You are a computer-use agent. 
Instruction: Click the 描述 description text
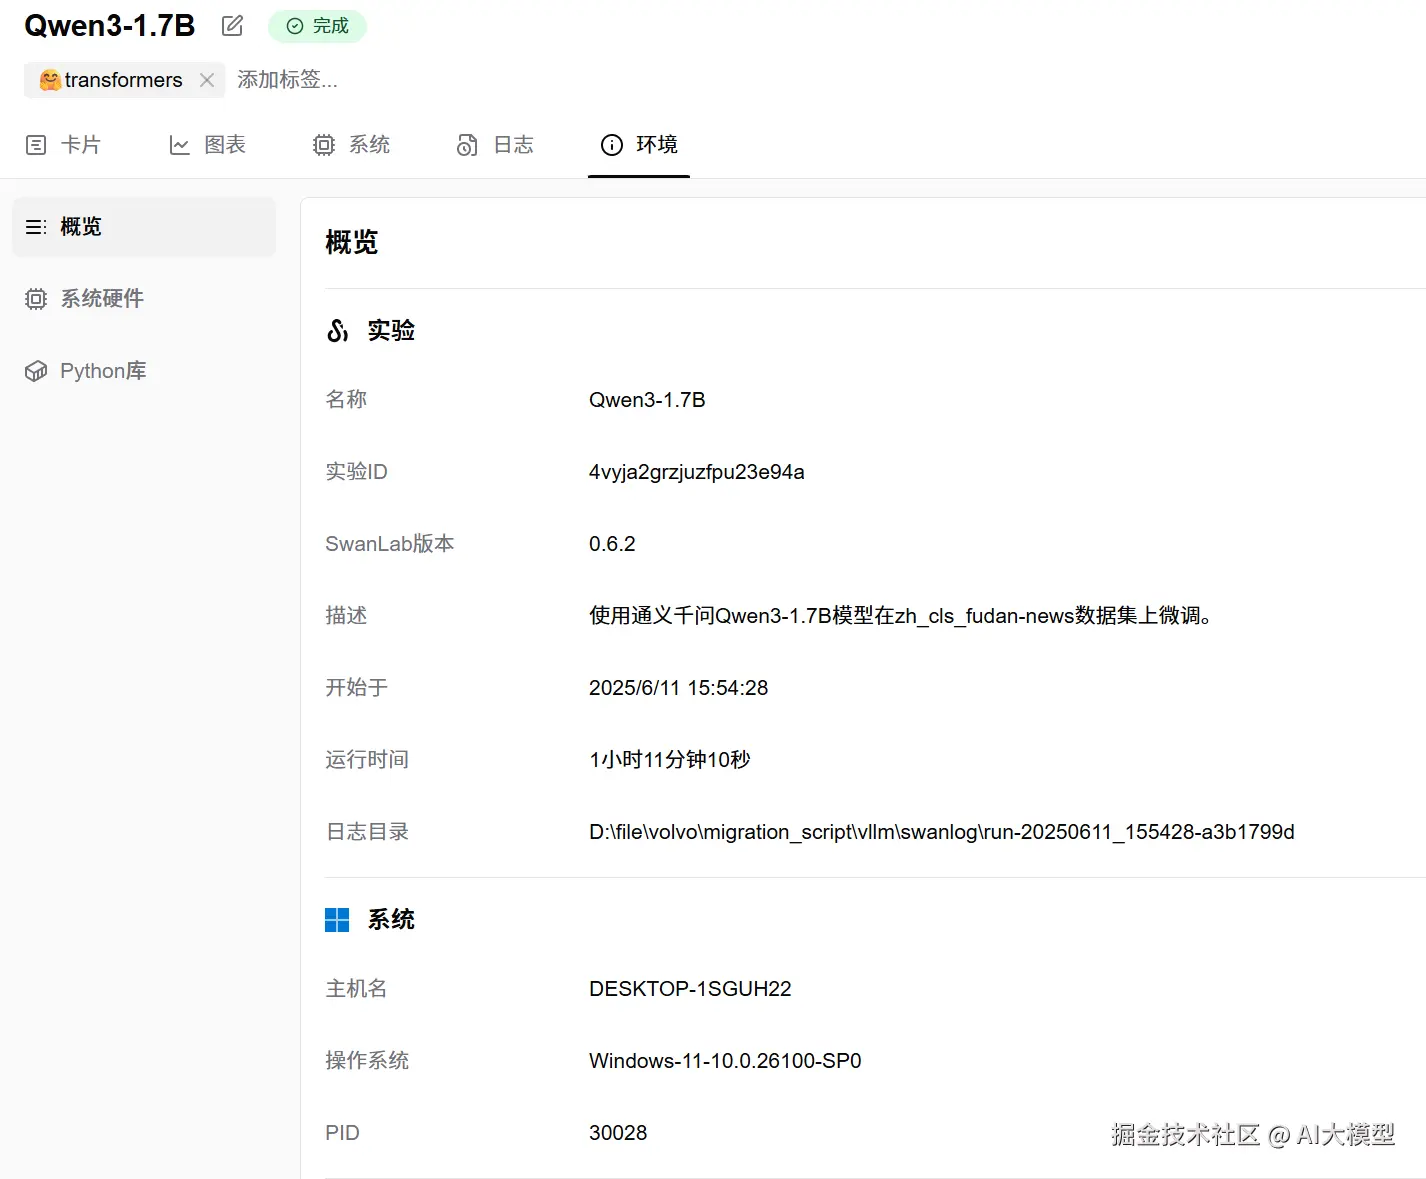[x=902, y=616]
